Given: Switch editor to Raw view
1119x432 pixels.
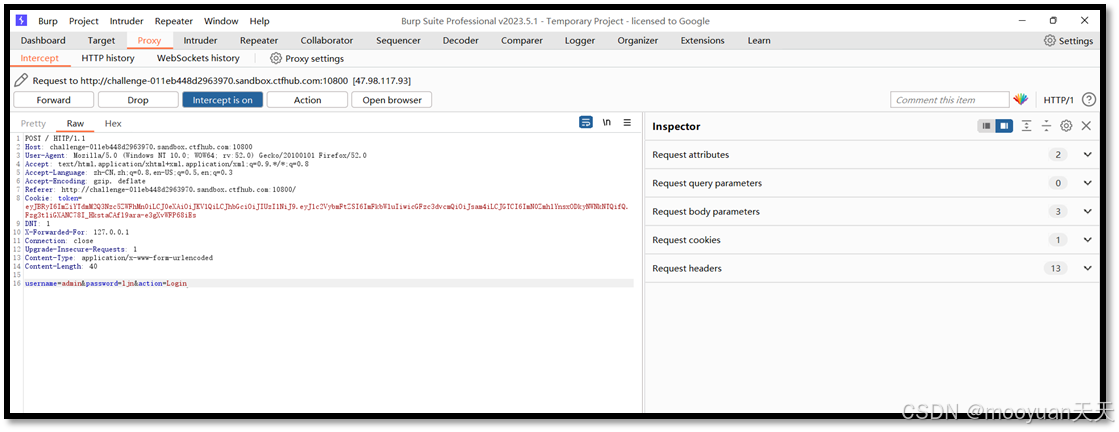Looking at the screenshot, I should click(x=75, y=124).
